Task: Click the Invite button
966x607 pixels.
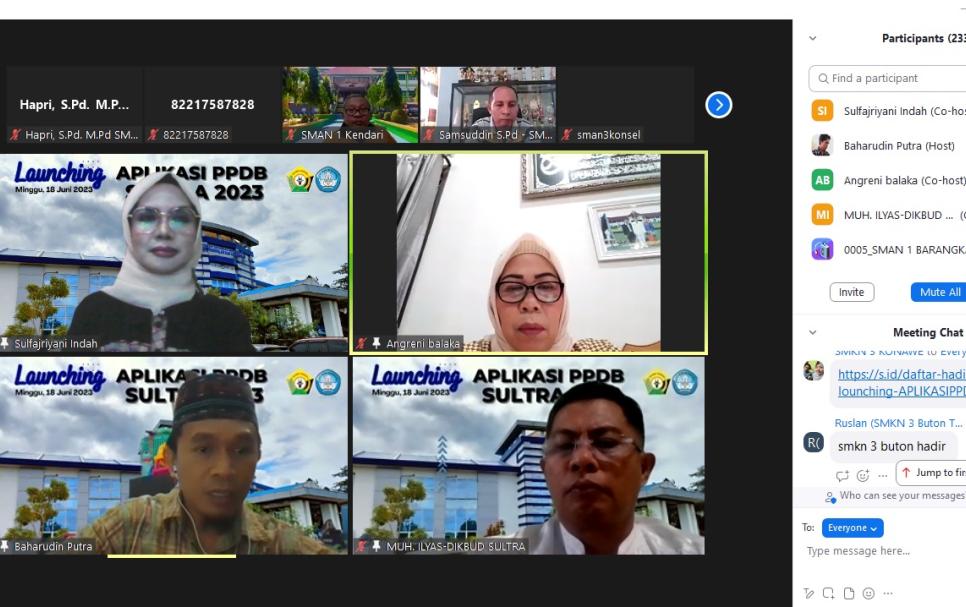Action: pyautogui.click(x=851, y=292)
